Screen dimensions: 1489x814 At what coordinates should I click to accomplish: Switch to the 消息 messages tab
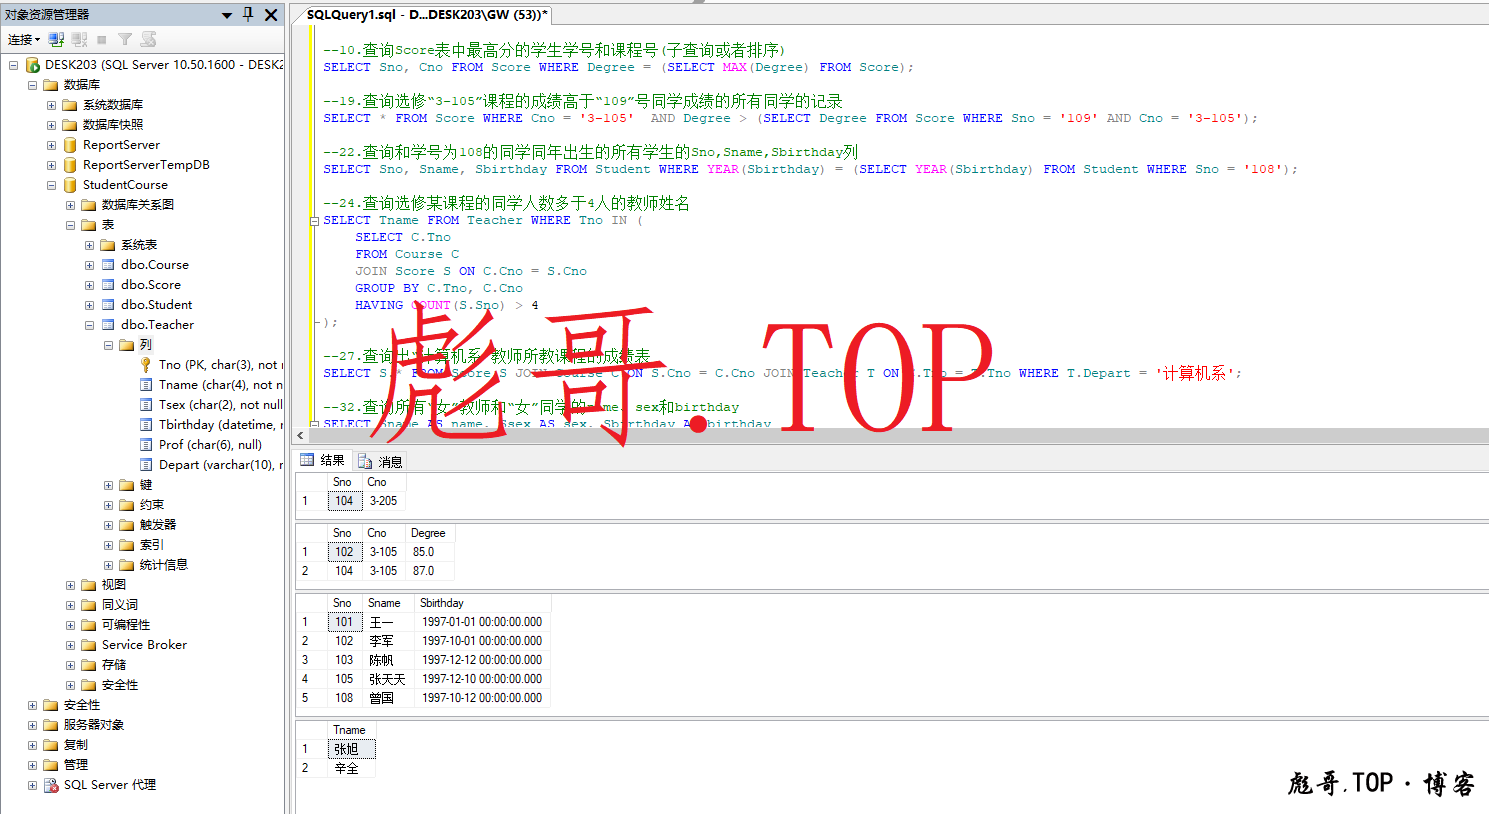coord(380,461)
